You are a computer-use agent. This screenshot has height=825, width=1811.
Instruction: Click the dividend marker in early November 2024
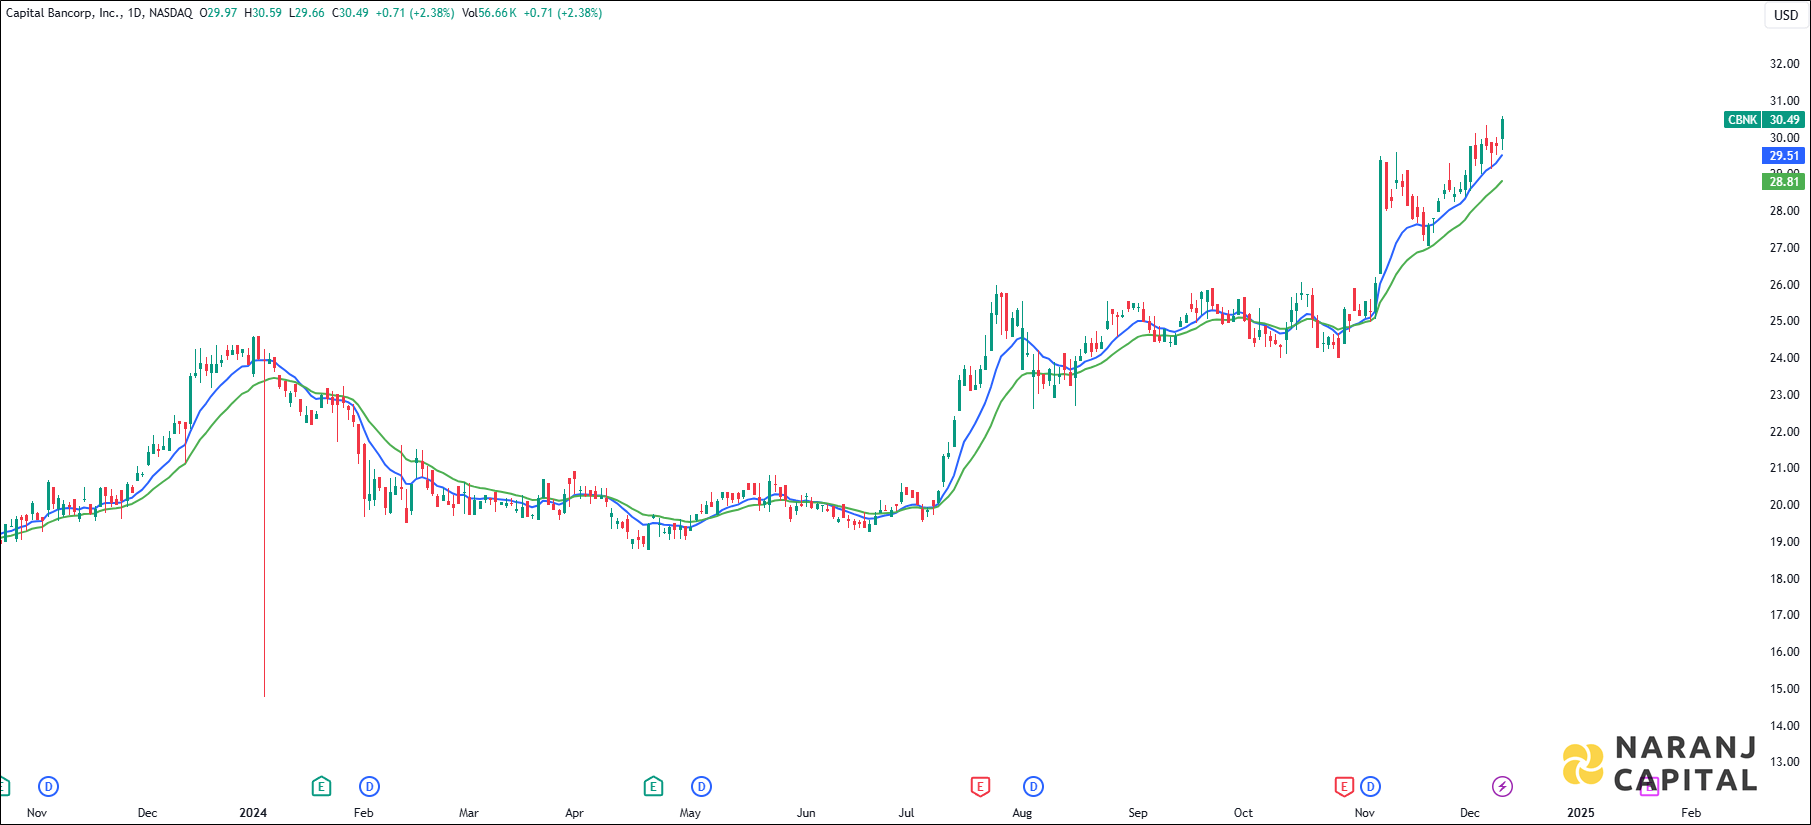point(1370,787)
